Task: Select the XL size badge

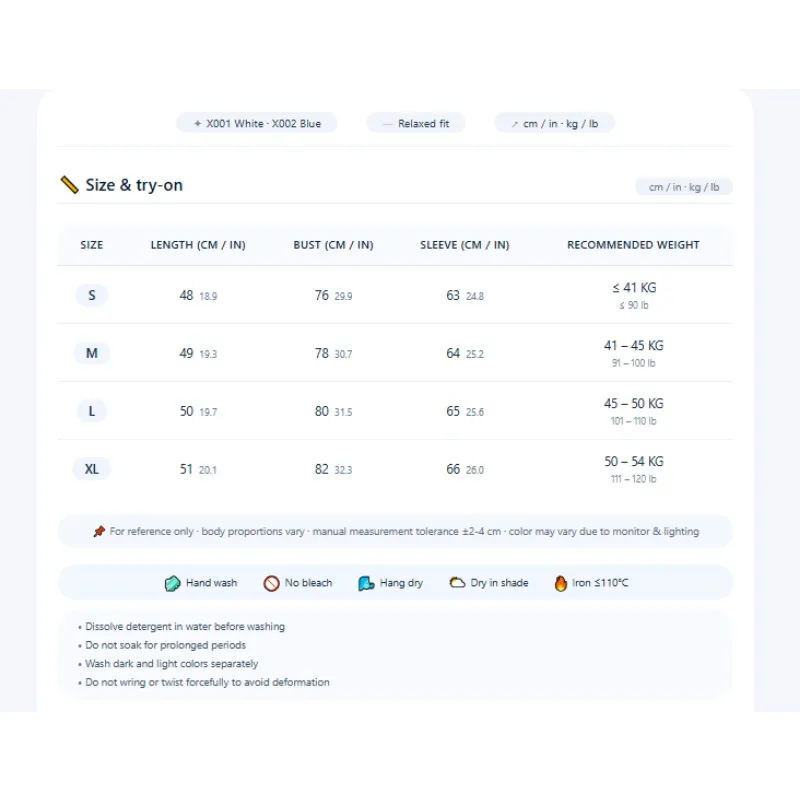Action: [92, 469]
